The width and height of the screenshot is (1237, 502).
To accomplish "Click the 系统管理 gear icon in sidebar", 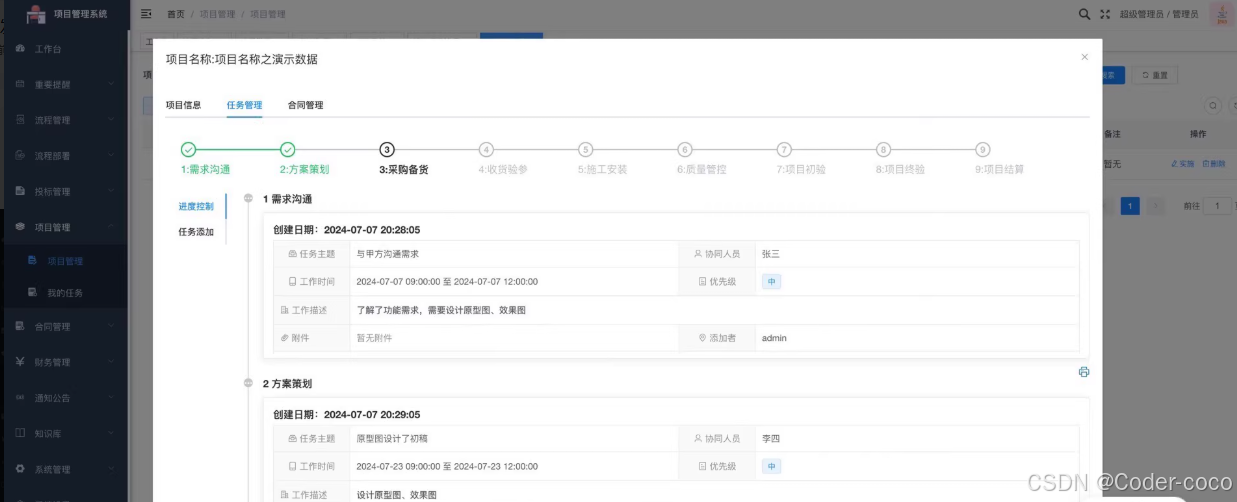I will pyautogui.click(x=20, y=469).
